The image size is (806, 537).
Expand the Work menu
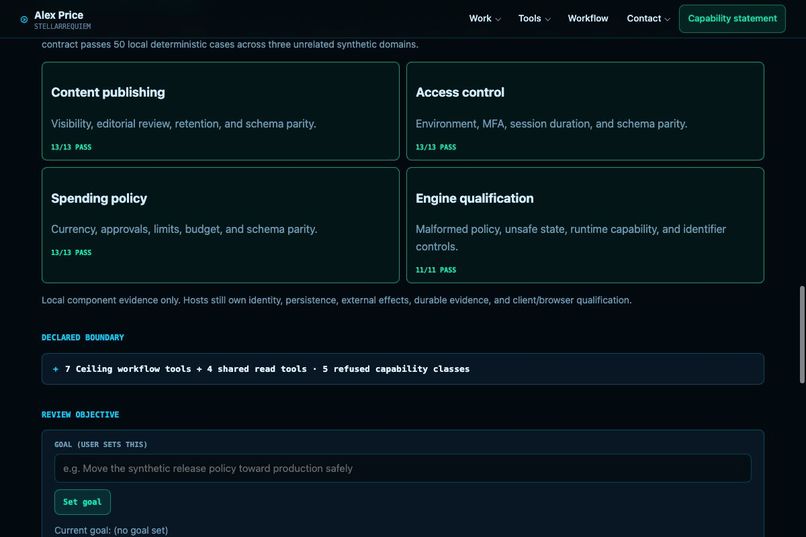pos(484,18)
